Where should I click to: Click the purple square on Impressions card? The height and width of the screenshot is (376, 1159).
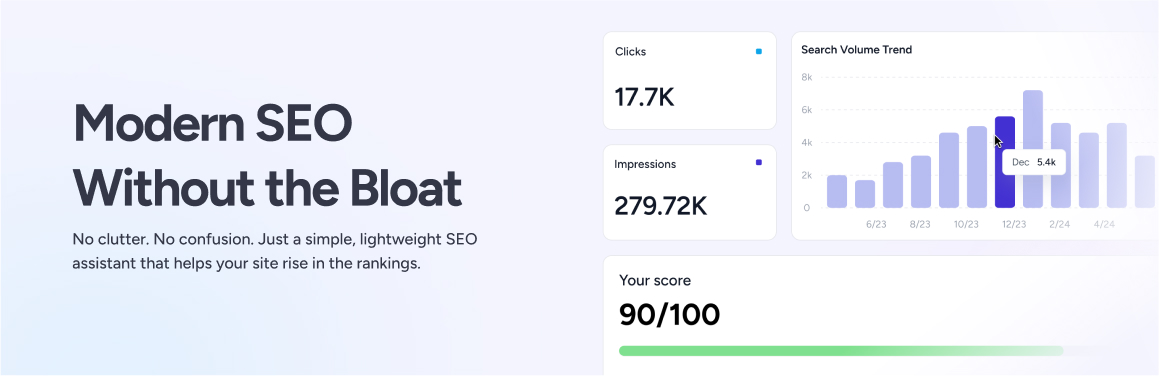(758, 163)
